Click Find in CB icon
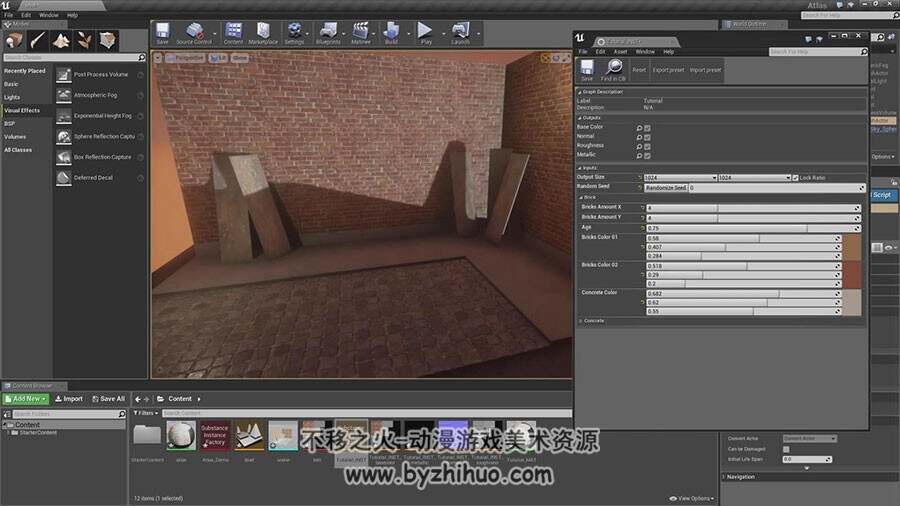Viewport: 900px width, 506px height. [613, 71]
